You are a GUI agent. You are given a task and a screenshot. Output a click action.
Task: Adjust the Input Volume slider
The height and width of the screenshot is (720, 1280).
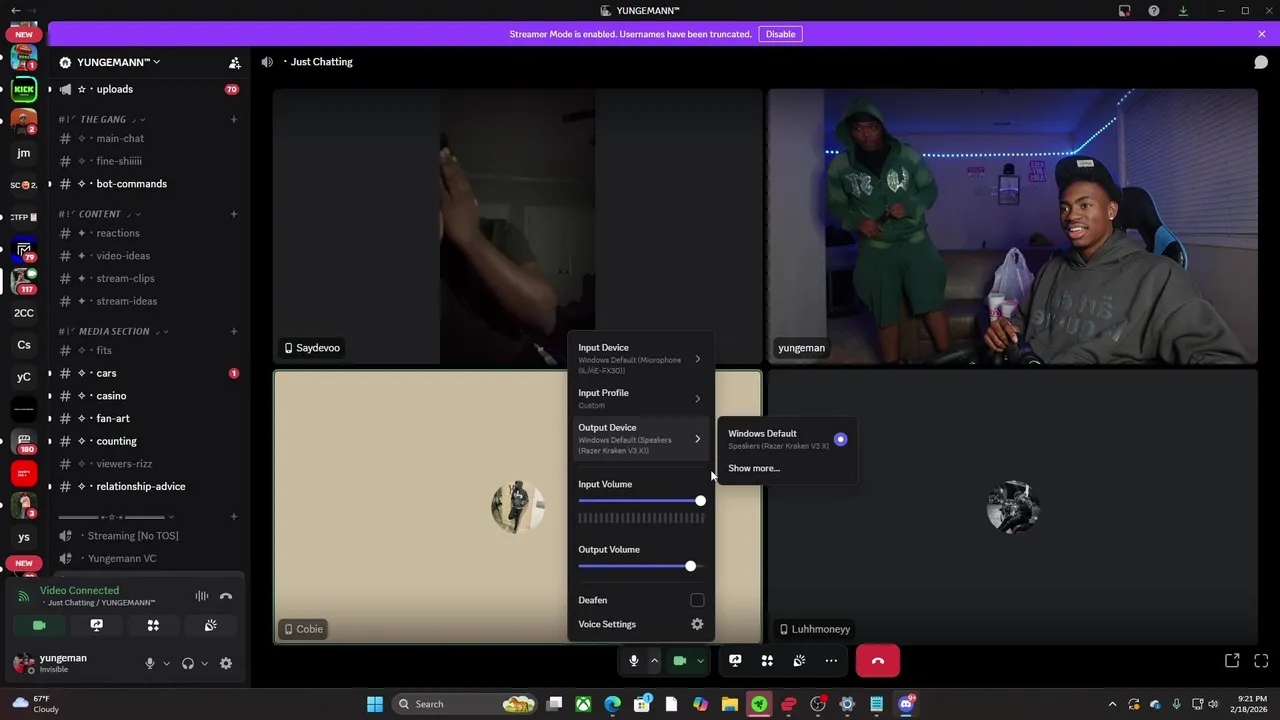[641, 501]
